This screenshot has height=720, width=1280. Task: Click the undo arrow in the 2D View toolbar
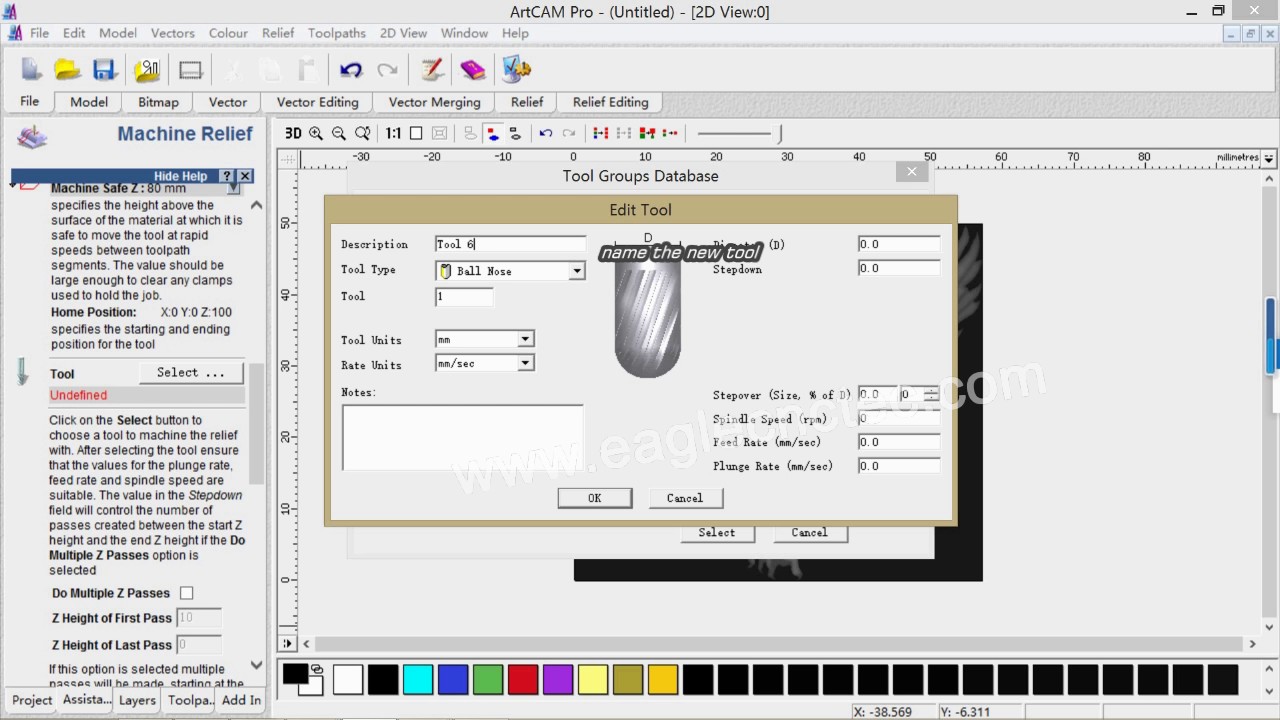click(546, 133)
